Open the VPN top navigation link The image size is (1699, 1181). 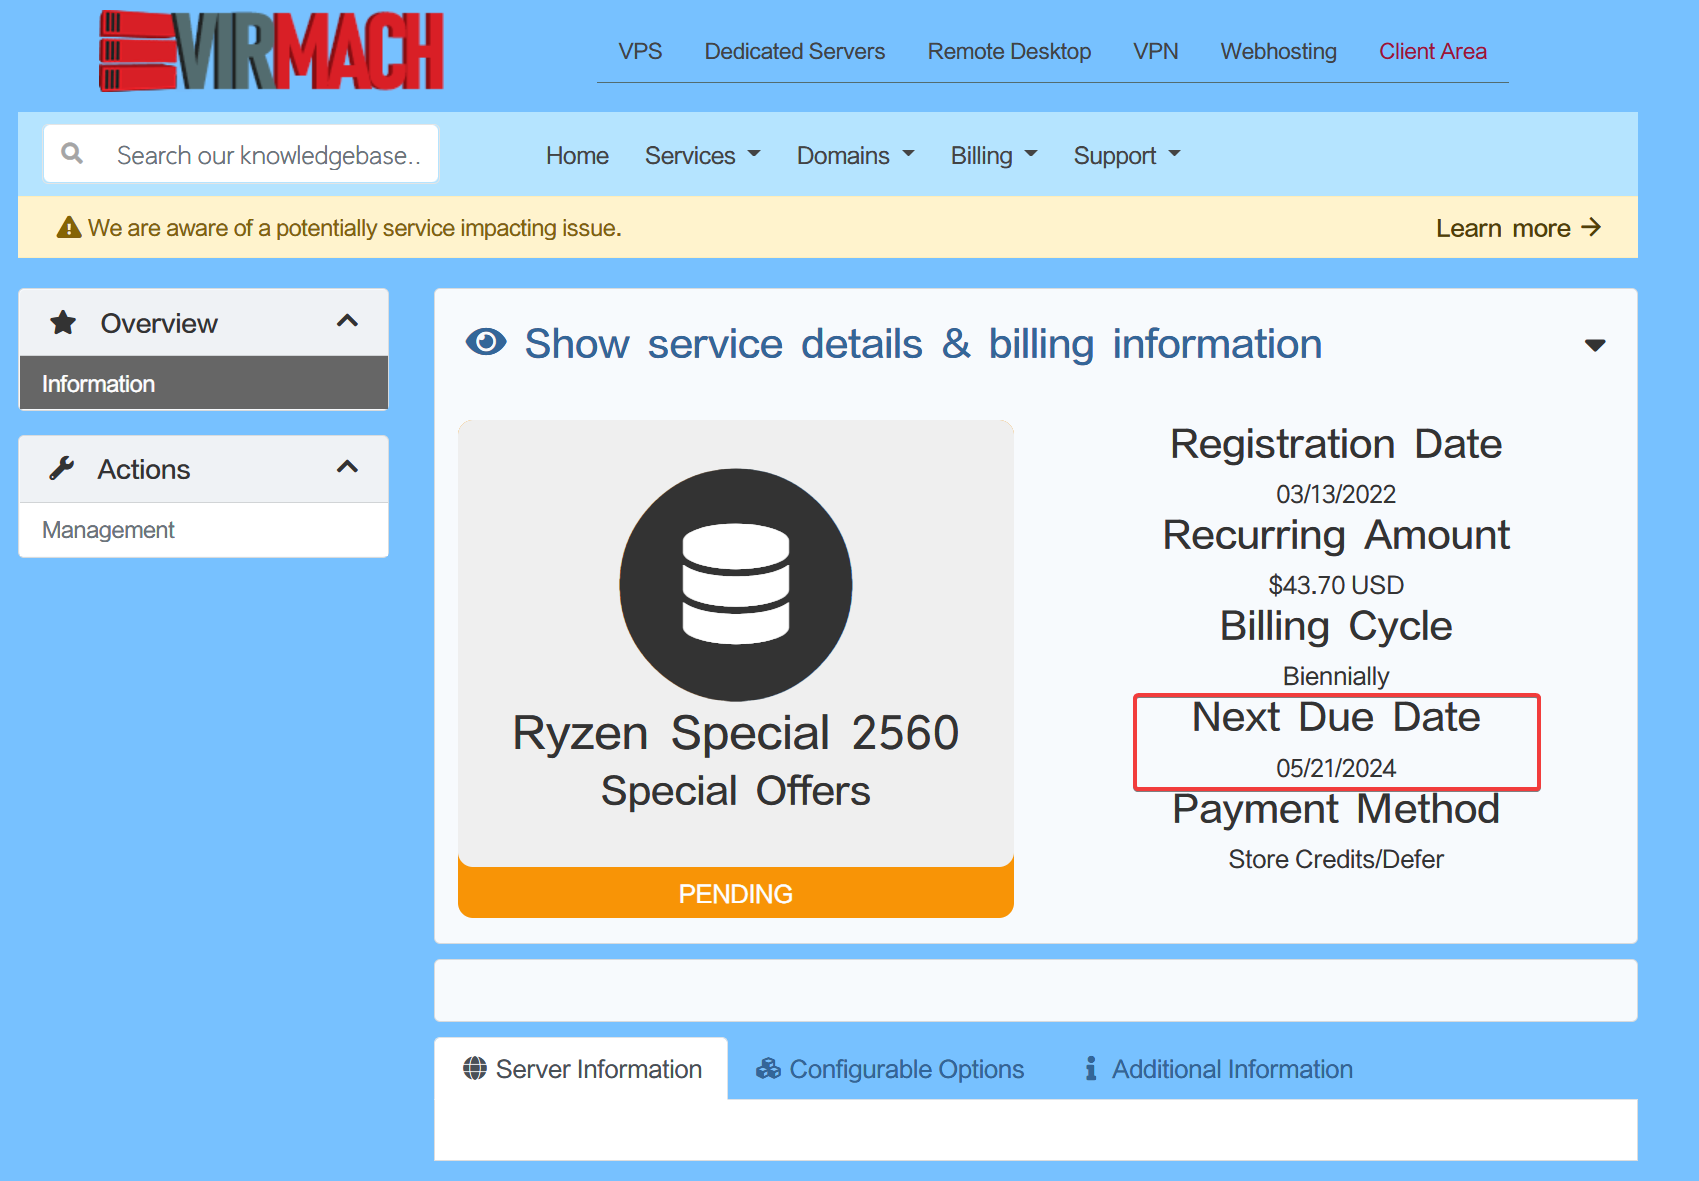click(x=1156, y=51)
